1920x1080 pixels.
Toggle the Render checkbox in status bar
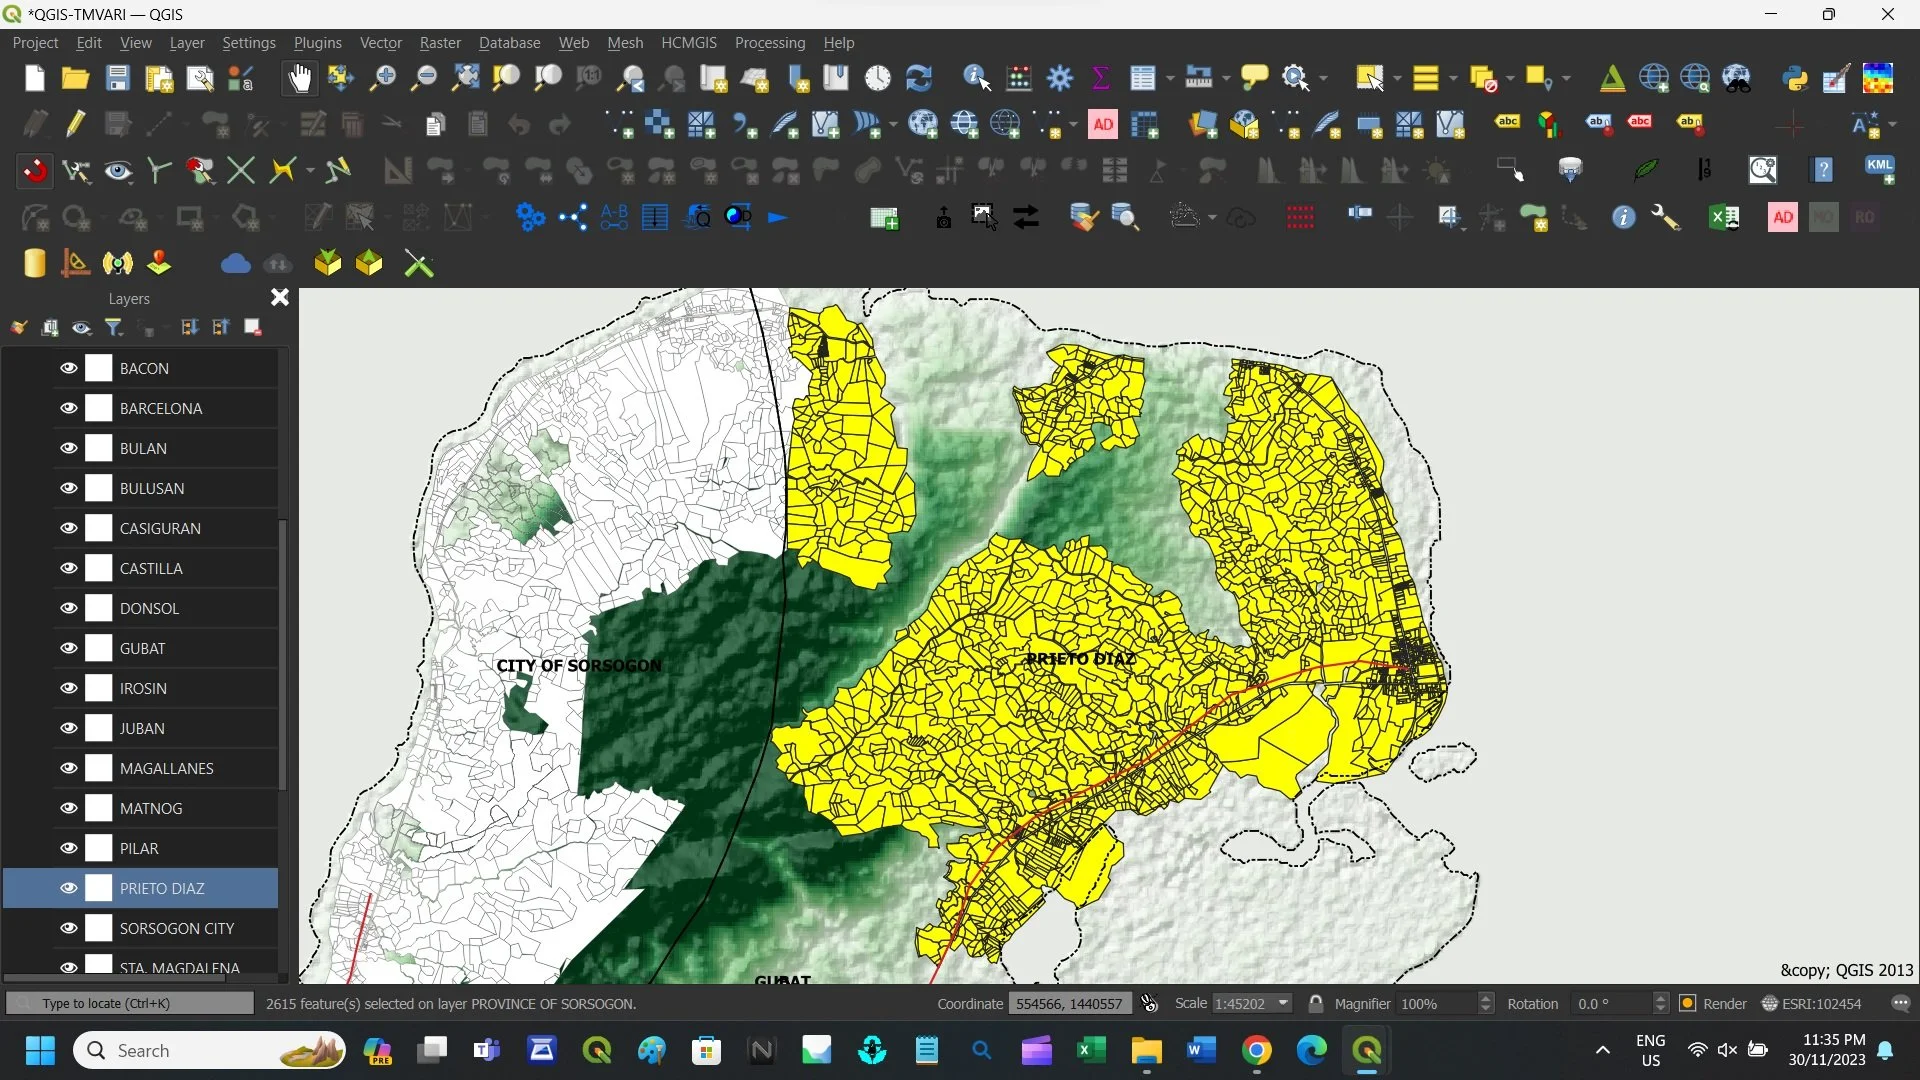click(1688, 1003)
